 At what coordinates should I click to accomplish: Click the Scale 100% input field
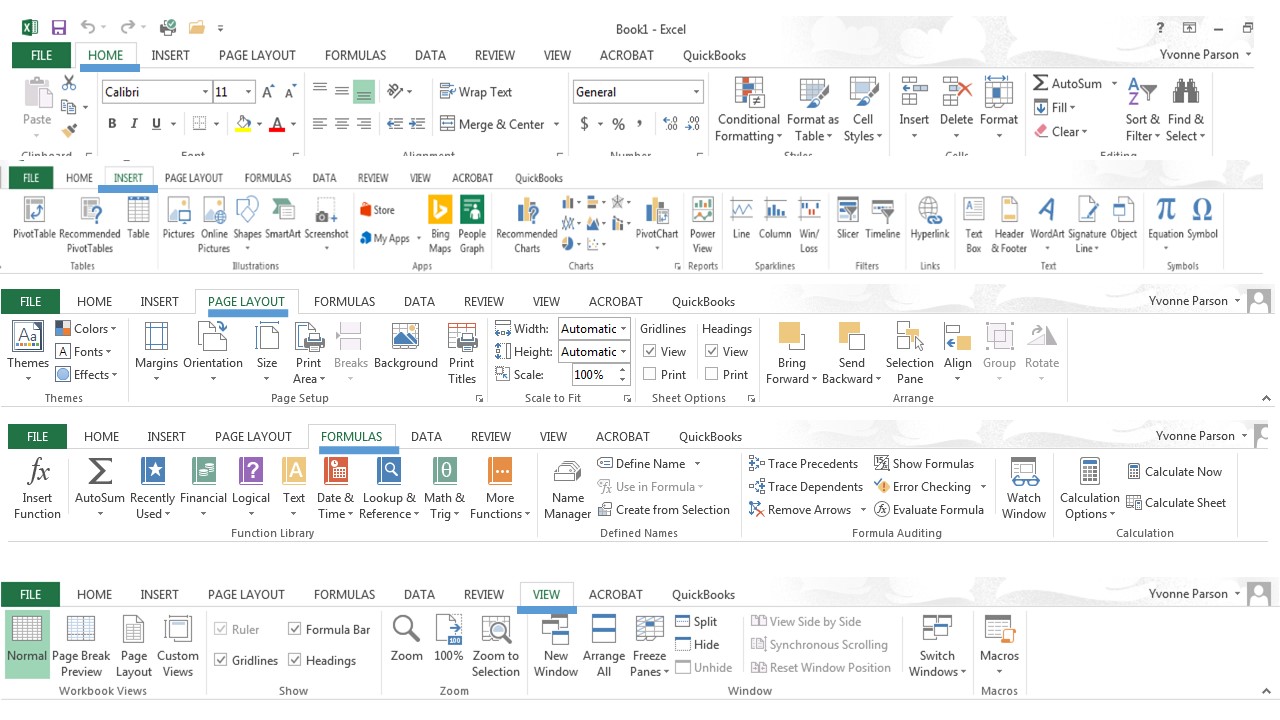[594, 374]
